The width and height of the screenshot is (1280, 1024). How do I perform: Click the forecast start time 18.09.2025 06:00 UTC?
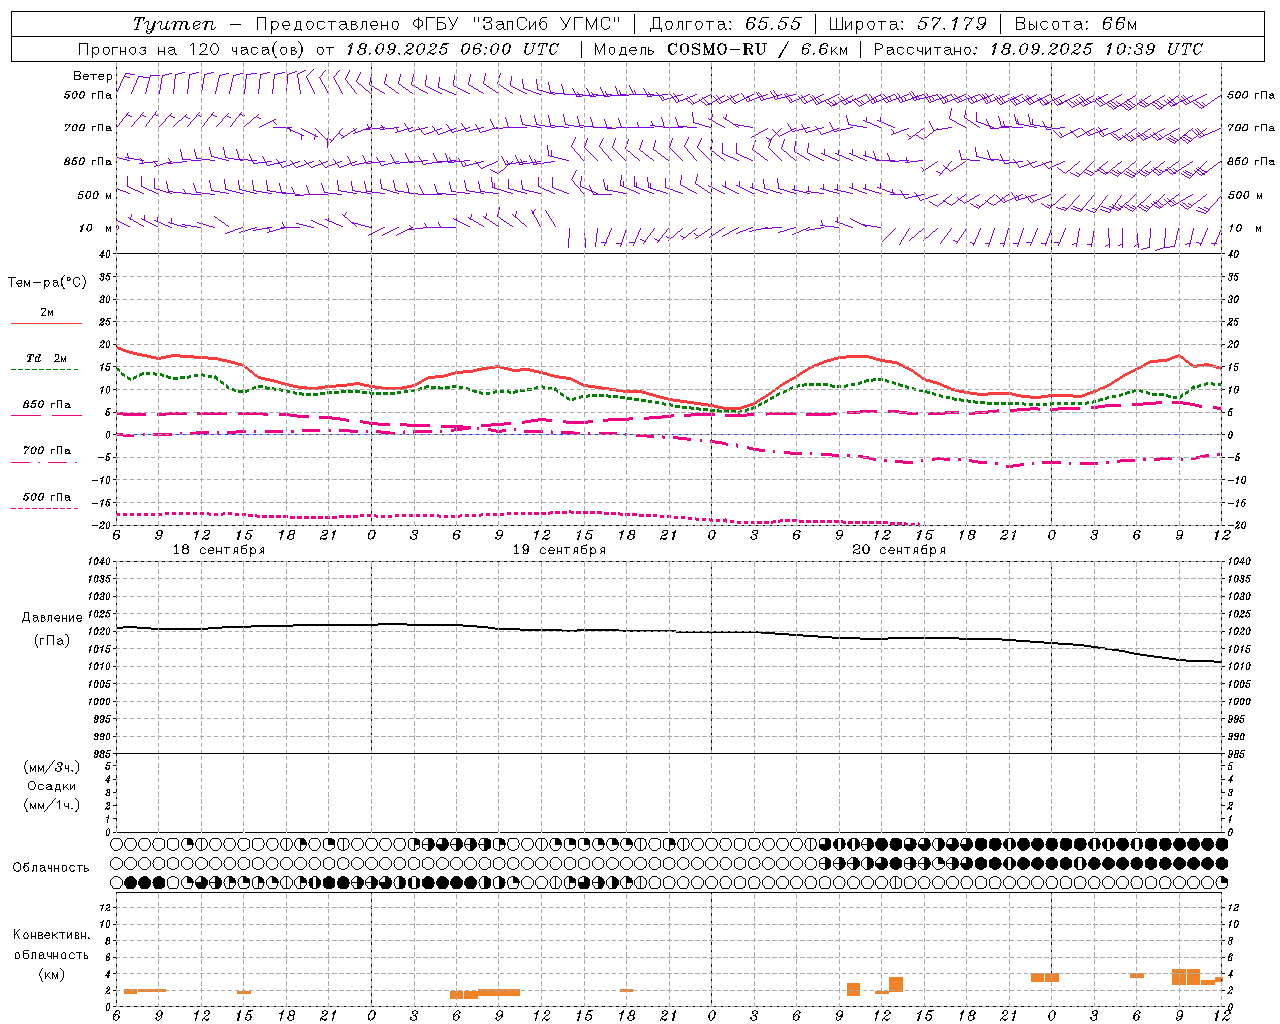452,49
